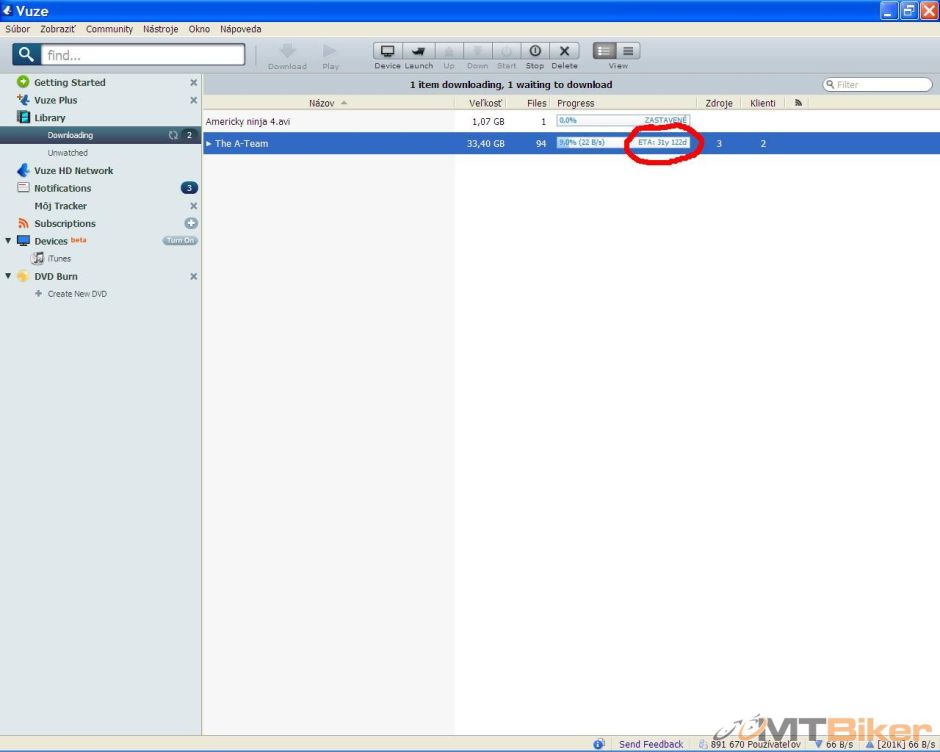Click the Device toolbar icon
The height and width of the screenshot is (752, 940).
(387, 51)
